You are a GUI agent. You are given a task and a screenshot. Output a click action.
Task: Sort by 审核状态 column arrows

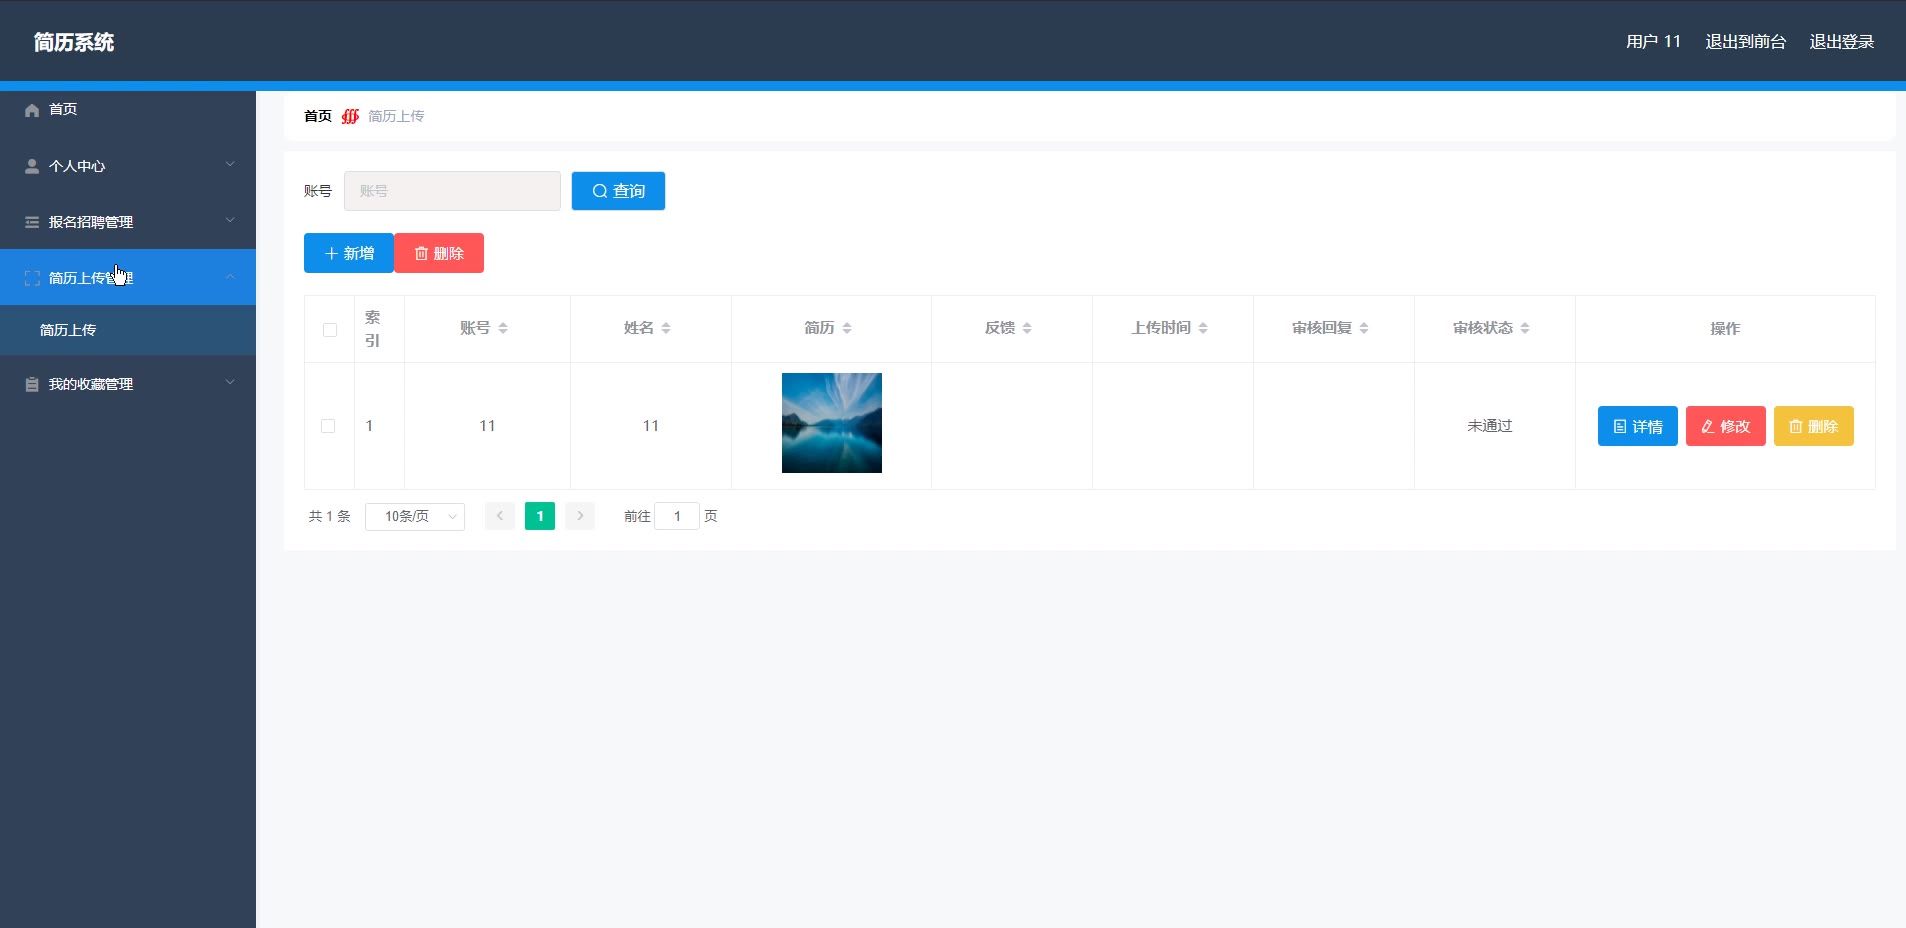click(x=1525, y=328)
